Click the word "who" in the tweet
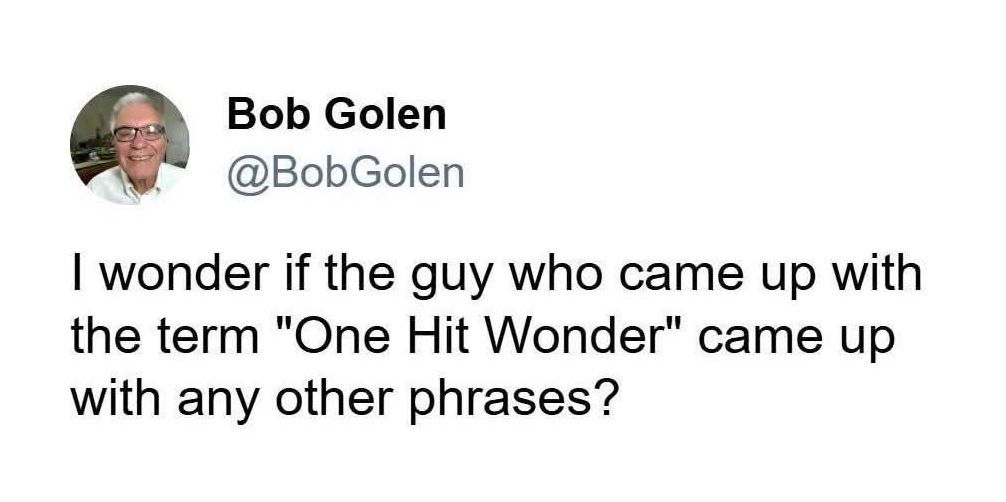Viewport: 1006px width, 502px height. pyautogui.click(x=530, y=274)
